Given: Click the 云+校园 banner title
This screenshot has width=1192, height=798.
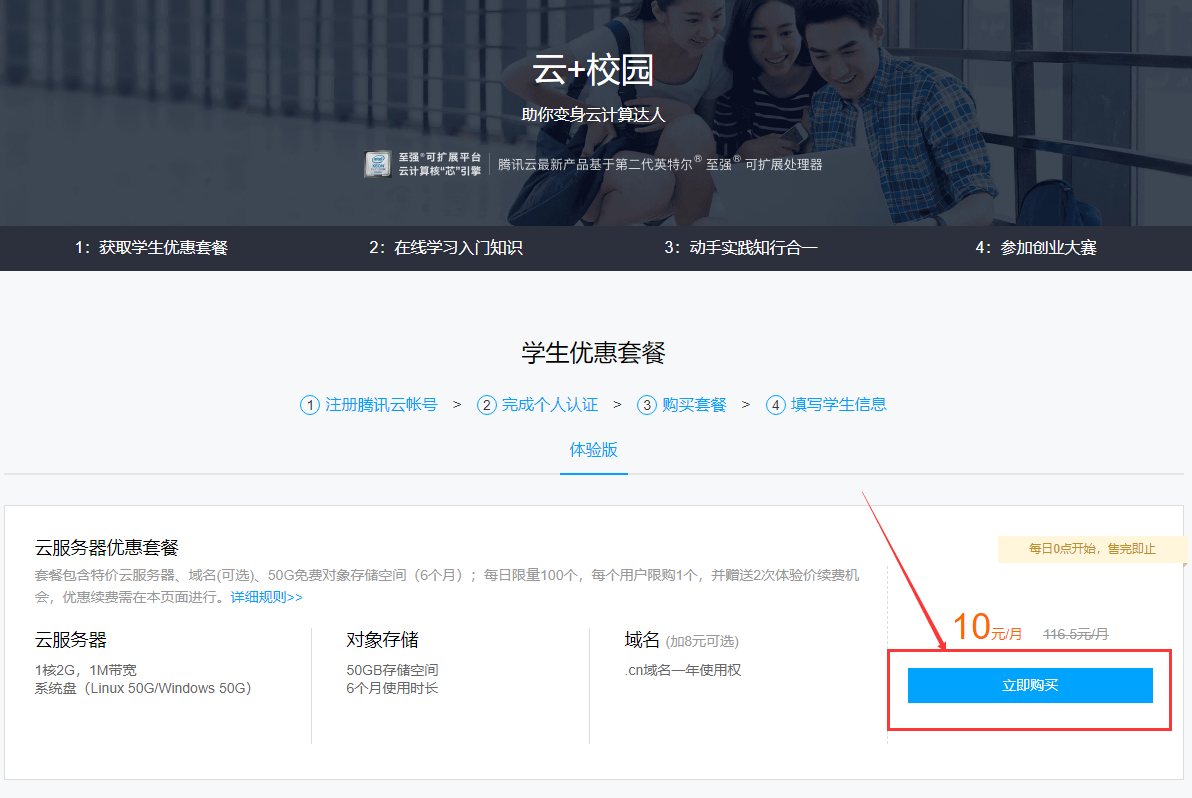Looking at the screenshot, I should [593, 70].
